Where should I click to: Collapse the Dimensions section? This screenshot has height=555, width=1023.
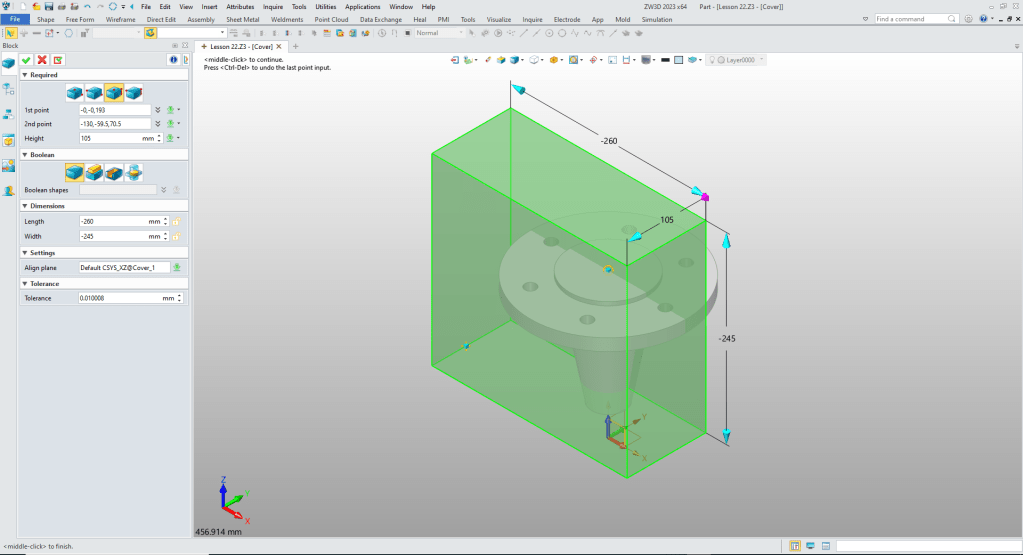[x=24, y=206]
